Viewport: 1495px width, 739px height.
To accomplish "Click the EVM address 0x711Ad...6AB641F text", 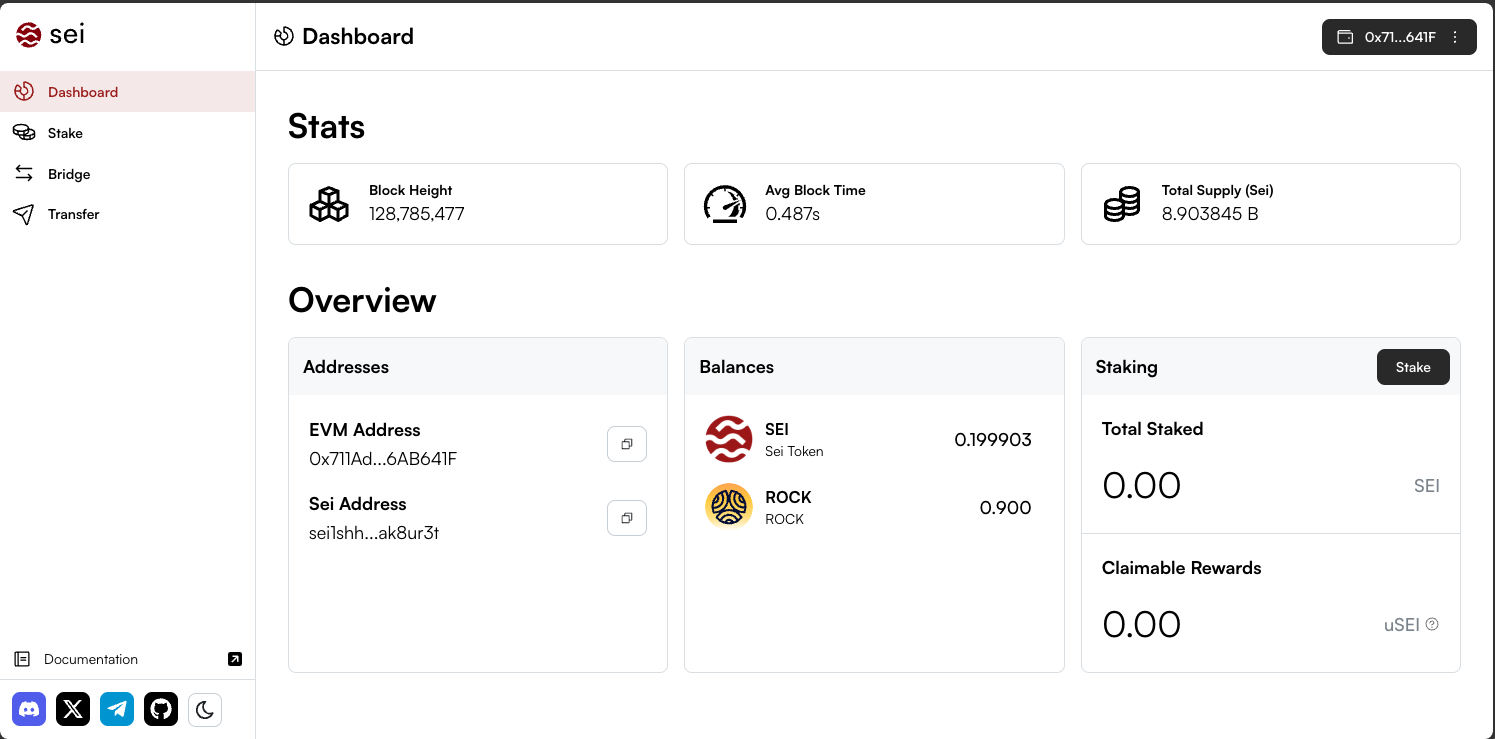I will pyautogui.click(x=383, y=459).
